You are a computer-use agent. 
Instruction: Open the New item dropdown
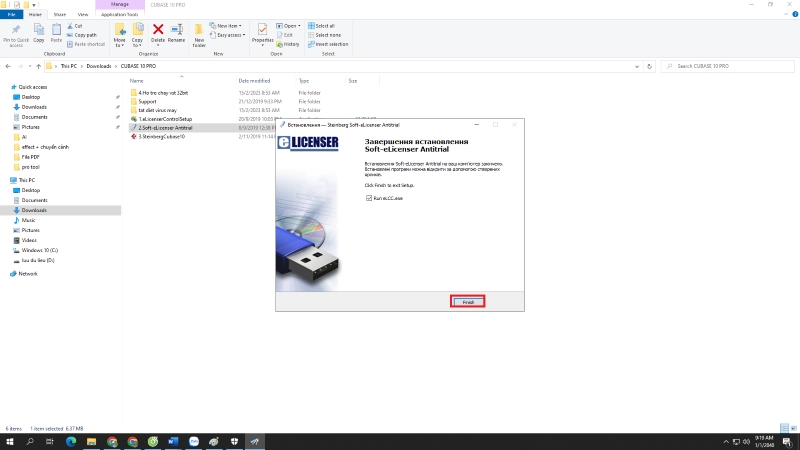(226, 26)
